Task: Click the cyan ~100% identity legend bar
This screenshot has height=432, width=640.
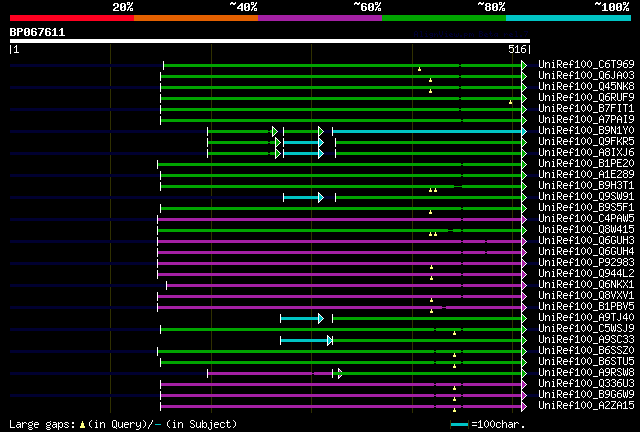Action: [569, 18]
